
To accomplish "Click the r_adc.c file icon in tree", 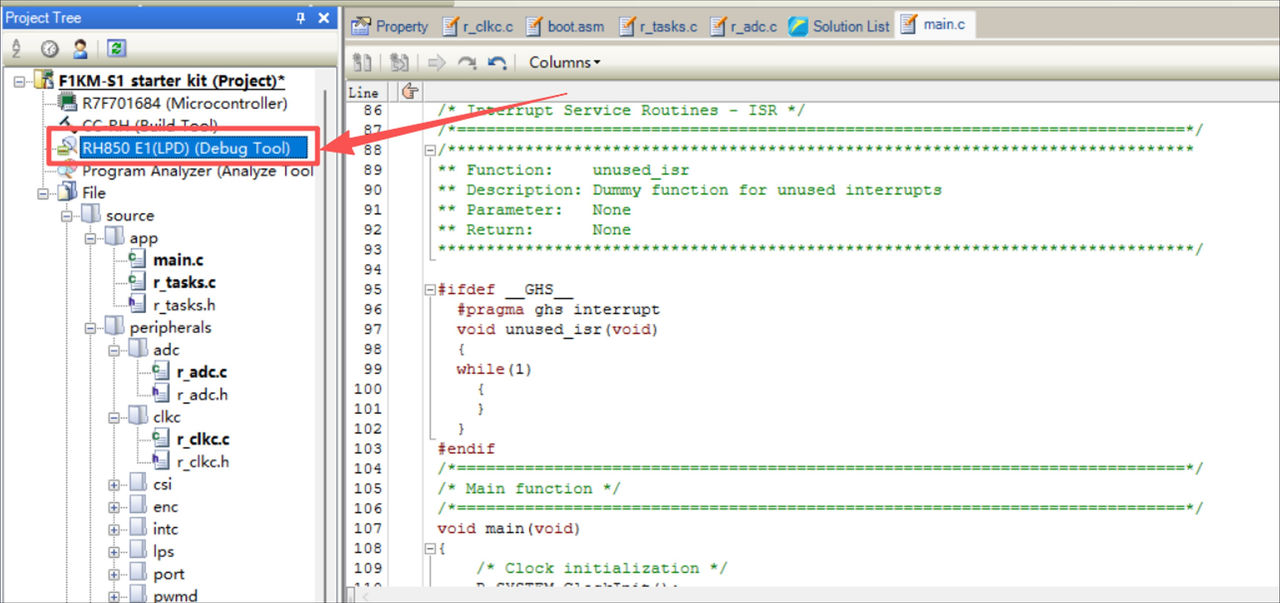I will point(161,372).
